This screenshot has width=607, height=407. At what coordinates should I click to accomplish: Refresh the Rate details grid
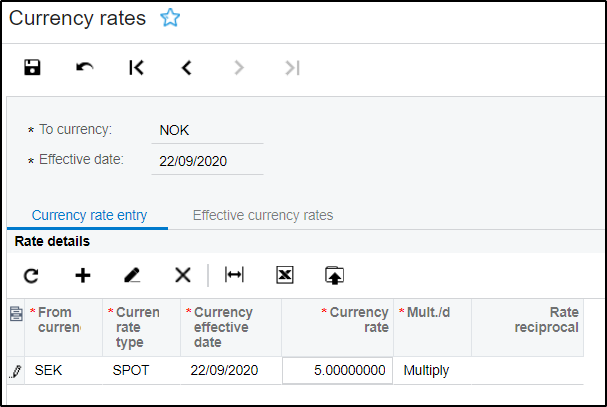coord(31,275)
